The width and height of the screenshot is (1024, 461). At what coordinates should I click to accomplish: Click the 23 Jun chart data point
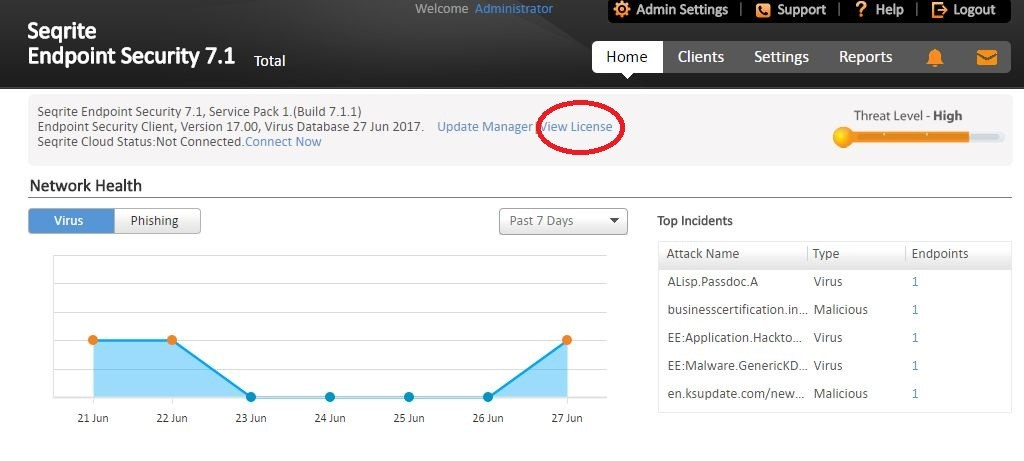pyautogui.click(x=251, y=397)
